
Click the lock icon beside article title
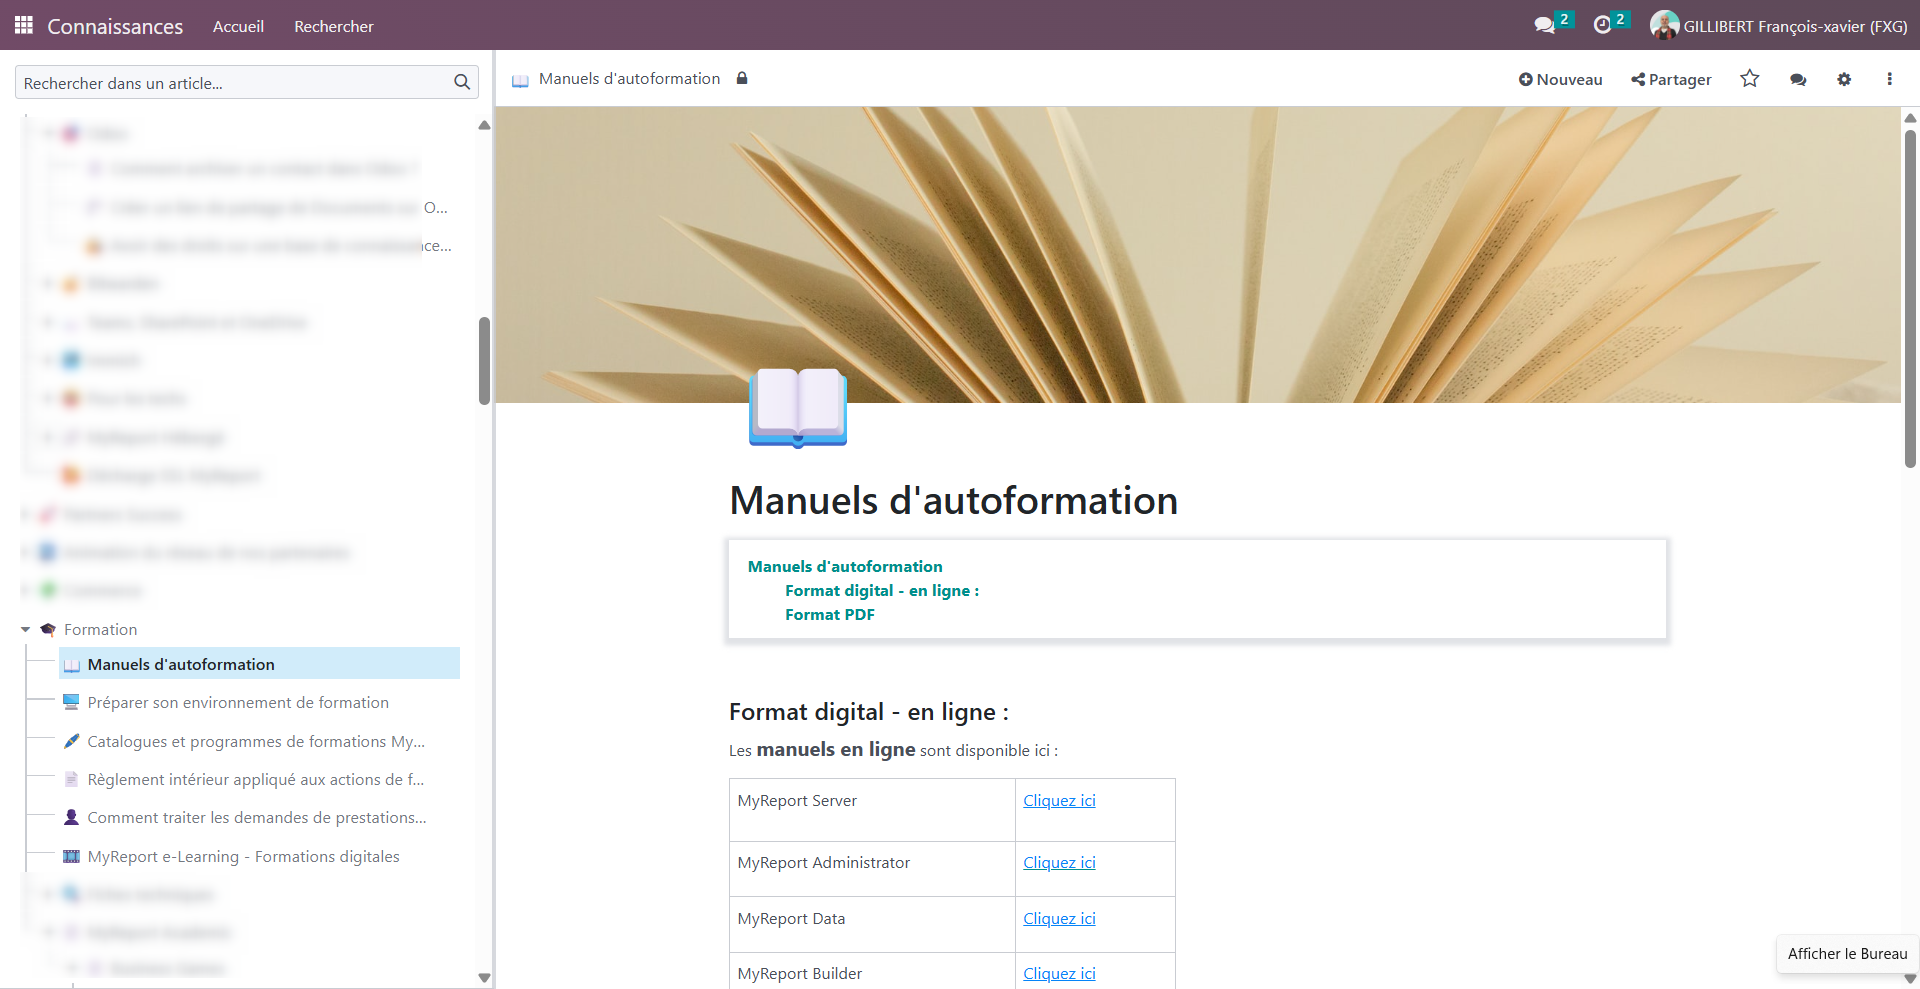point(742,79)
